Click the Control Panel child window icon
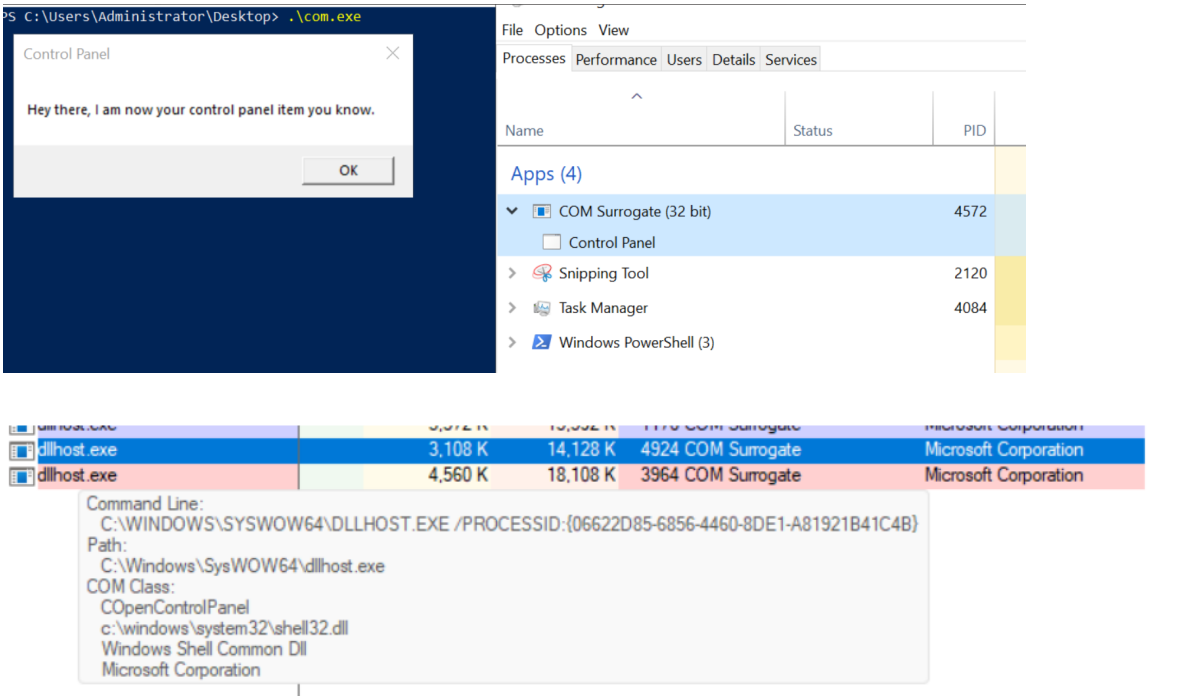Image resolution: width=1183 pixels, height=696 pixels. pyautogui.click(x=551, y=243)
